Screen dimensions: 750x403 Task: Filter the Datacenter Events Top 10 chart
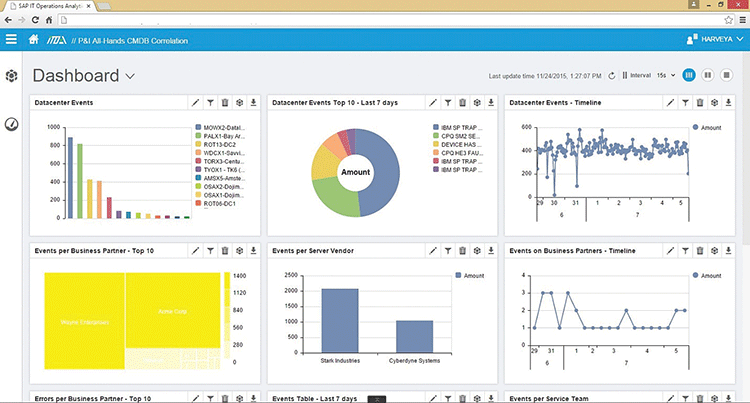pyautogui.click(x=448, y=102)
